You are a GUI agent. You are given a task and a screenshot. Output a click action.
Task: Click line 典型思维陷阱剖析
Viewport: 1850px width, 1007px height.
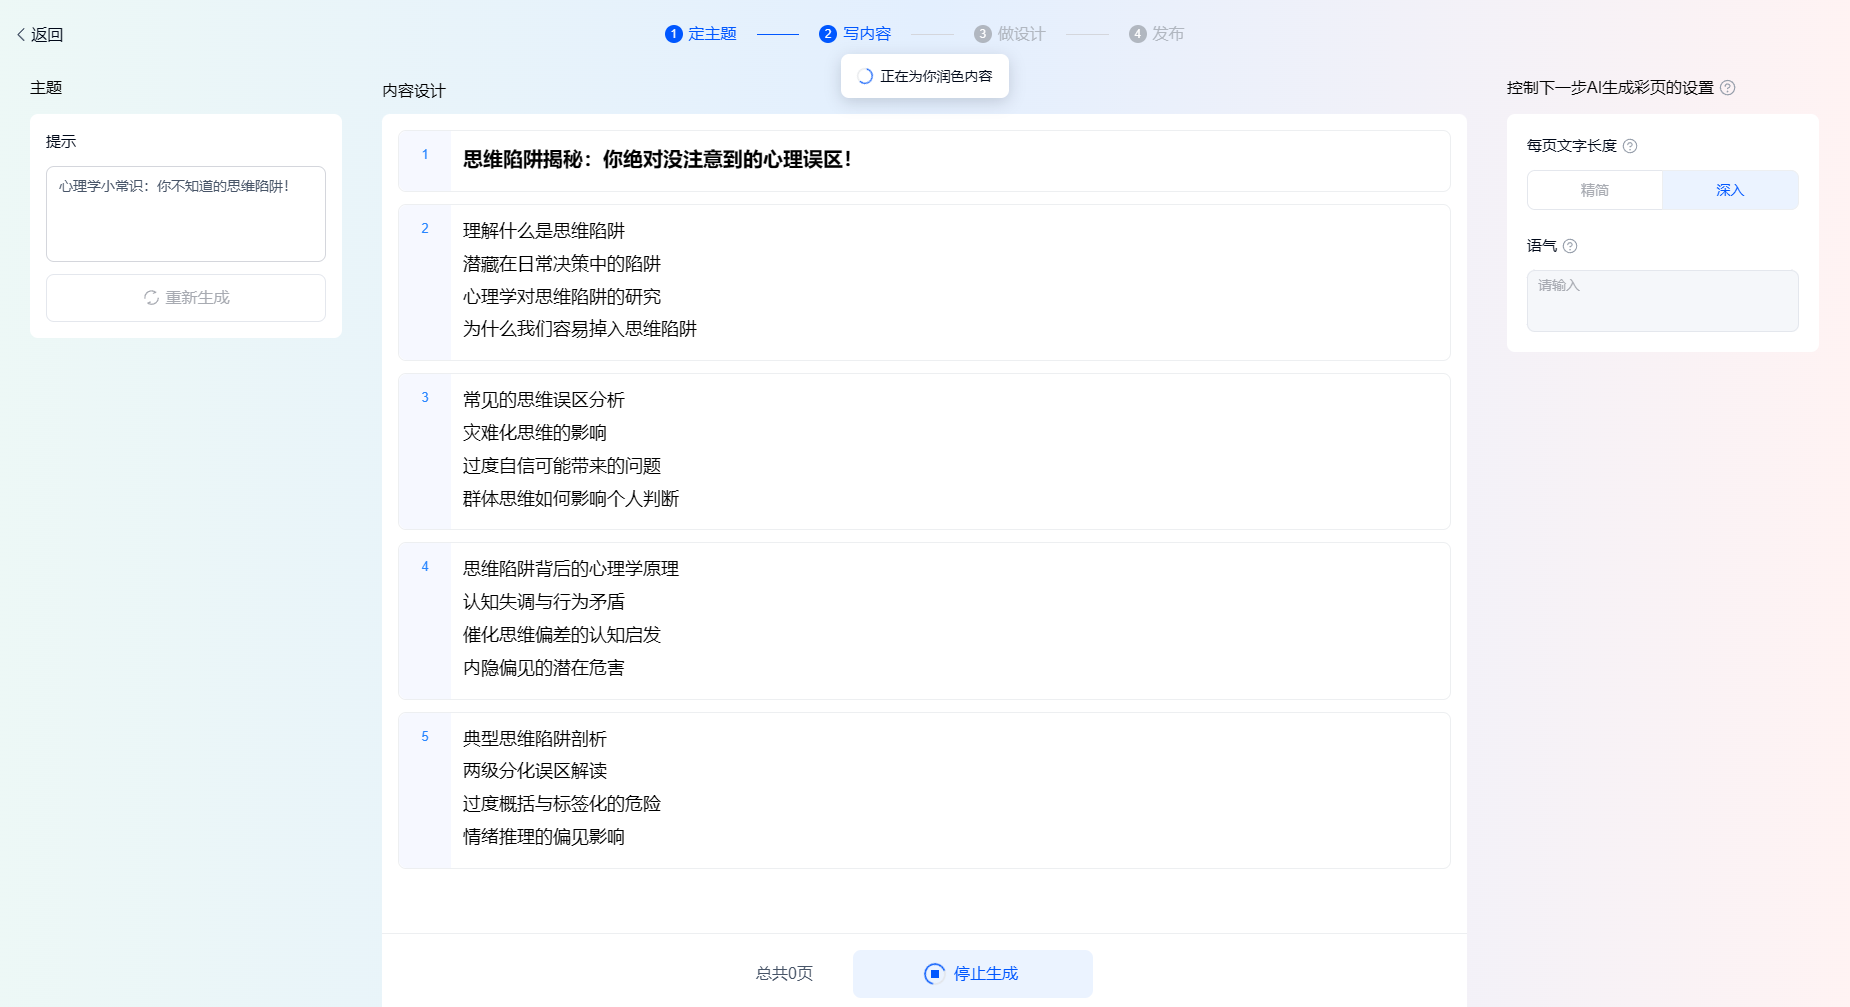tap(535, 739)
